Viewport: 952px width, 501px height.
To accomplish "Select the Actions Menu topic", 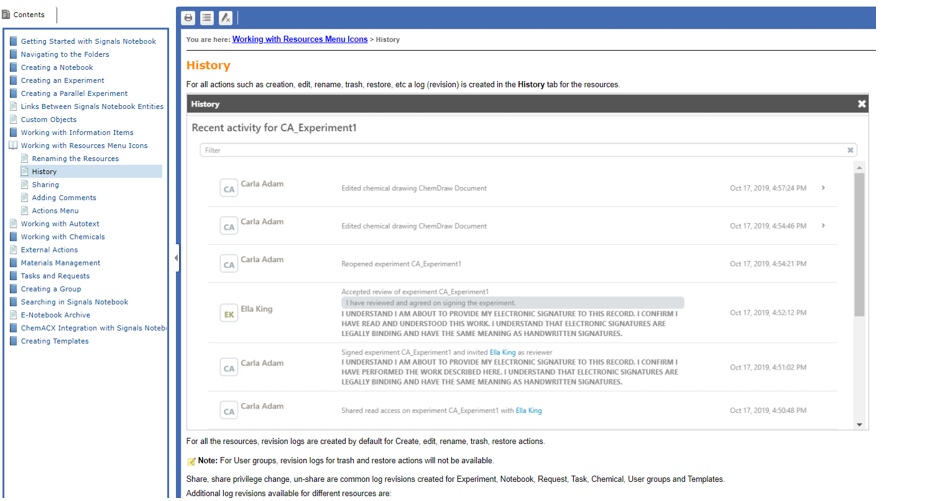I will click(x=55, y=211).
